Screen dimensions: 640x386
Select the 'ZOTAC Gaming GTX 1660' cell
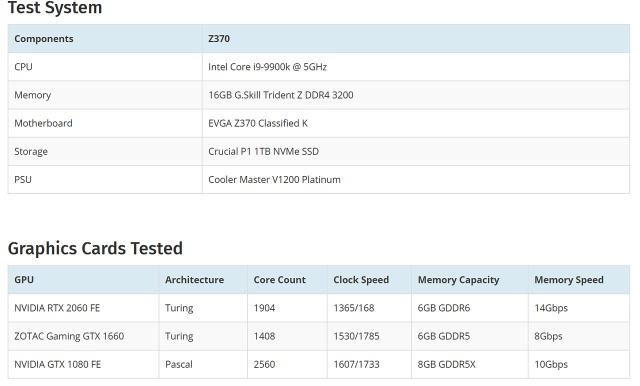point(69,336)
